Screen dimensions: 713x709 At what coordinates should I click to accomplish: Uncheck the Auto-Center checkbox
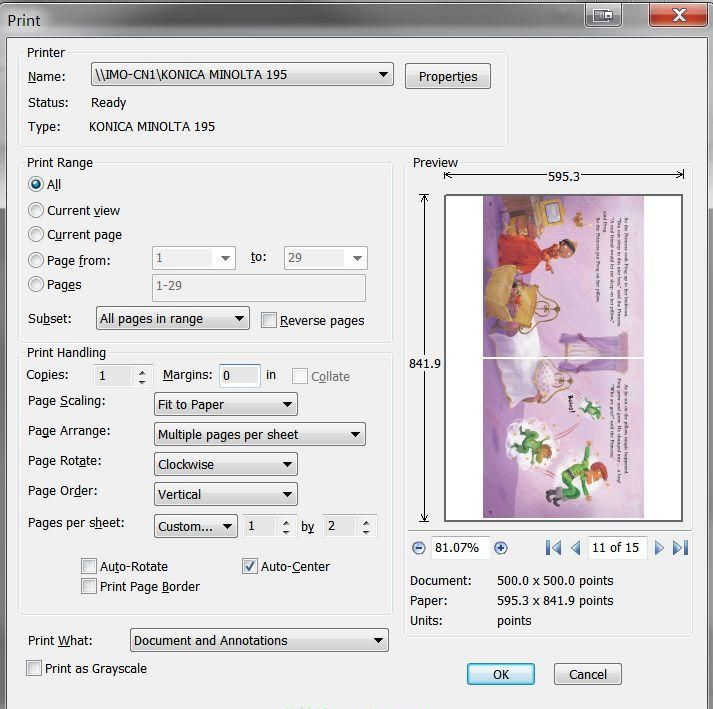click(250, 566)
